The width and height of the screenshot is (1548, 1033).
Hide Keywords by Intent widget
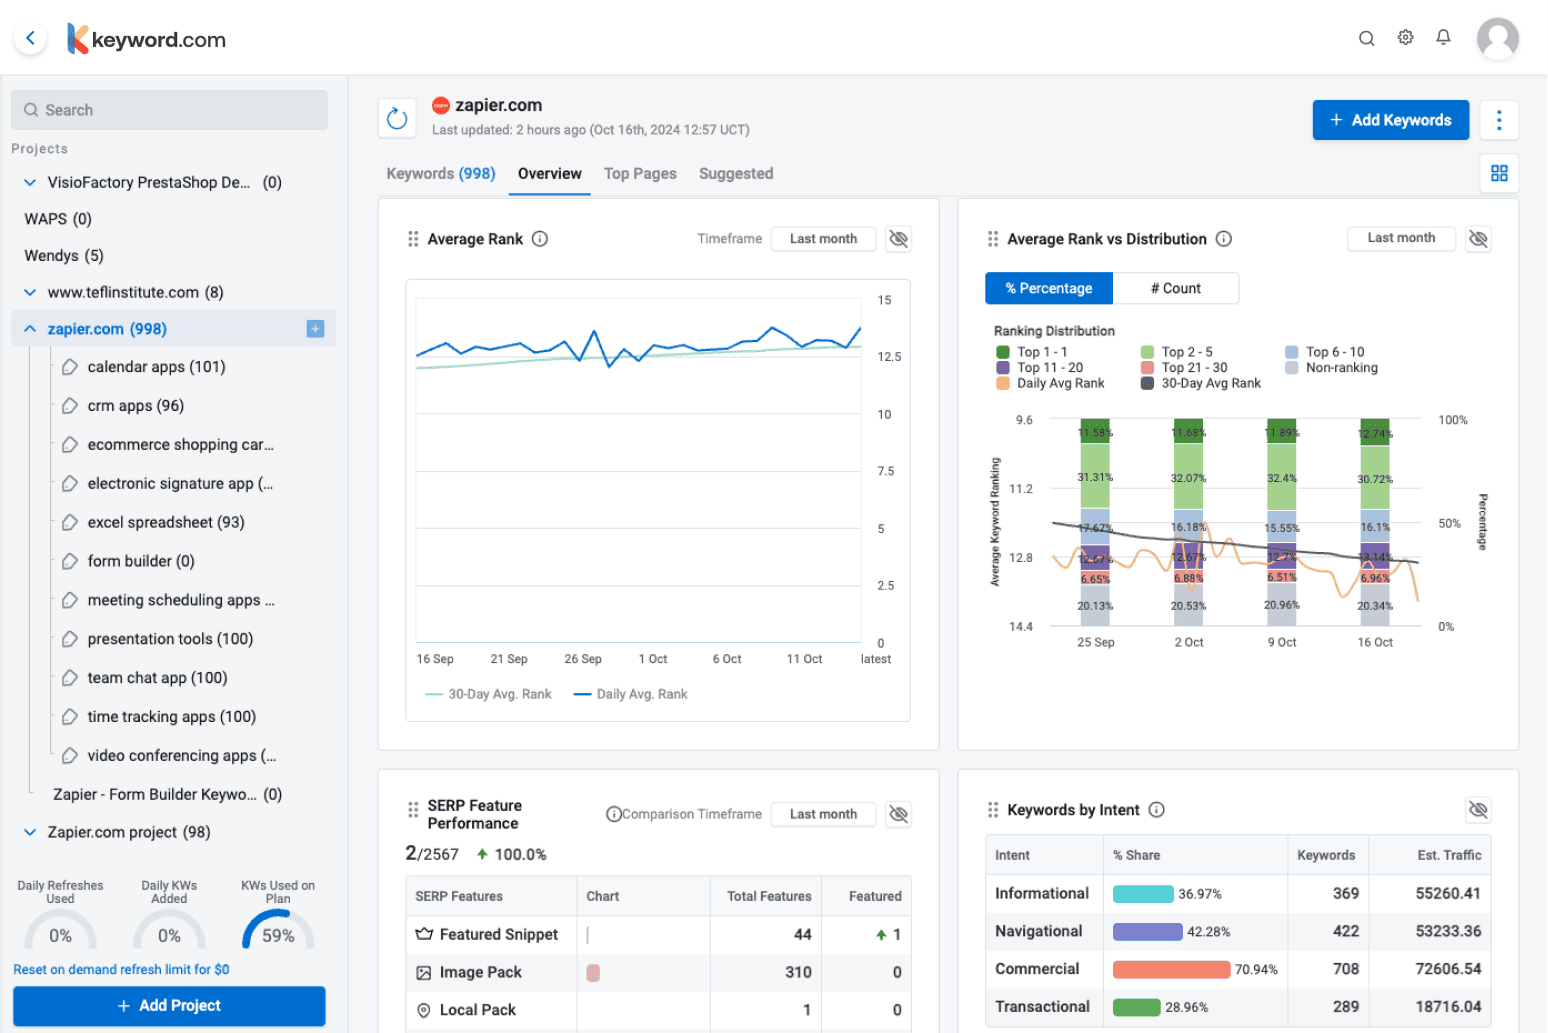[1478, 810]
